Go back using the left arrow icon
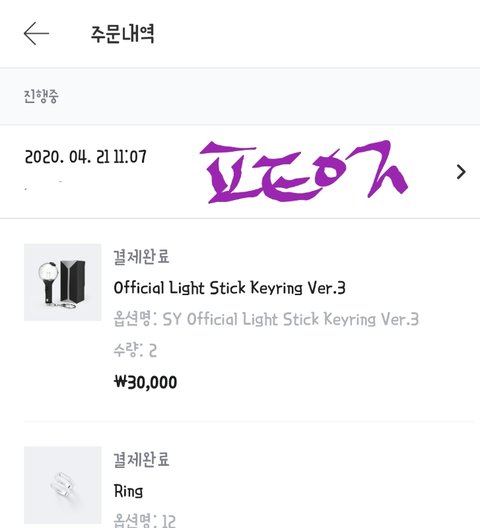Screen dimensions: 480x528 click(36, 34)
